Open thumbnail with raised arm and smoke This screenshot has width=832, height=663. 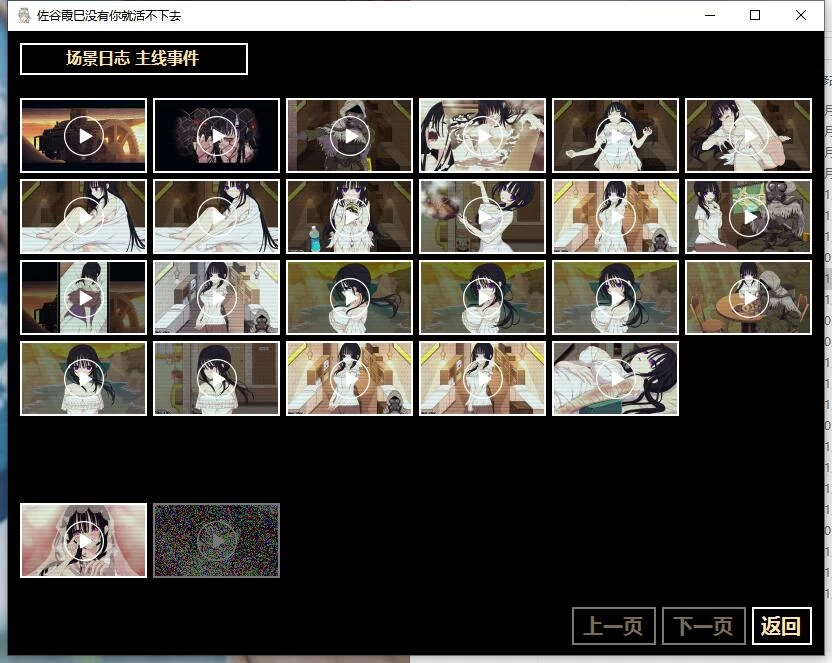click(x=482, y=216)
